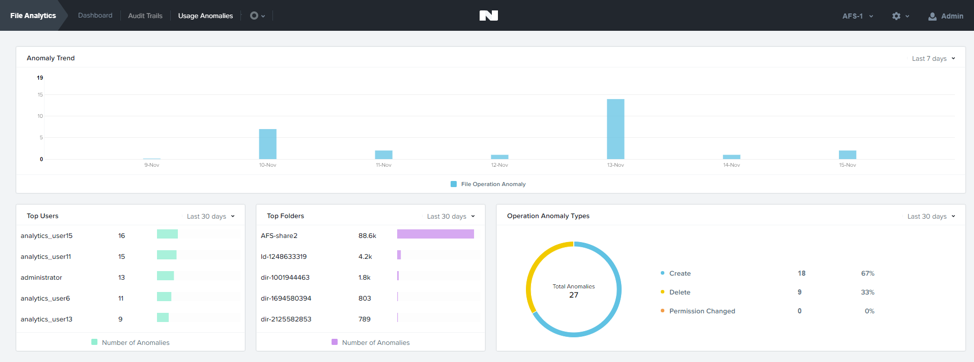Click the Delete legend dot
This screenshot has height=362, width=974.
coord(662,292)
